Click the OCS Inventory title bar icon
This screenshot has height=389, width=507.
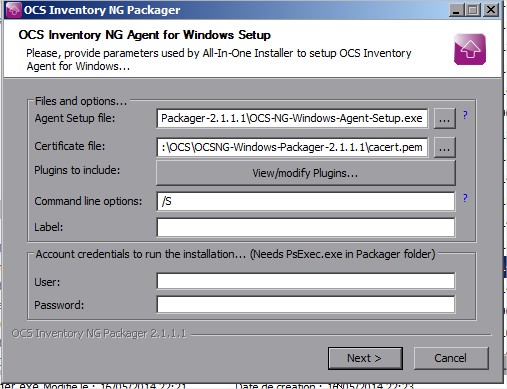pos(14,10)
